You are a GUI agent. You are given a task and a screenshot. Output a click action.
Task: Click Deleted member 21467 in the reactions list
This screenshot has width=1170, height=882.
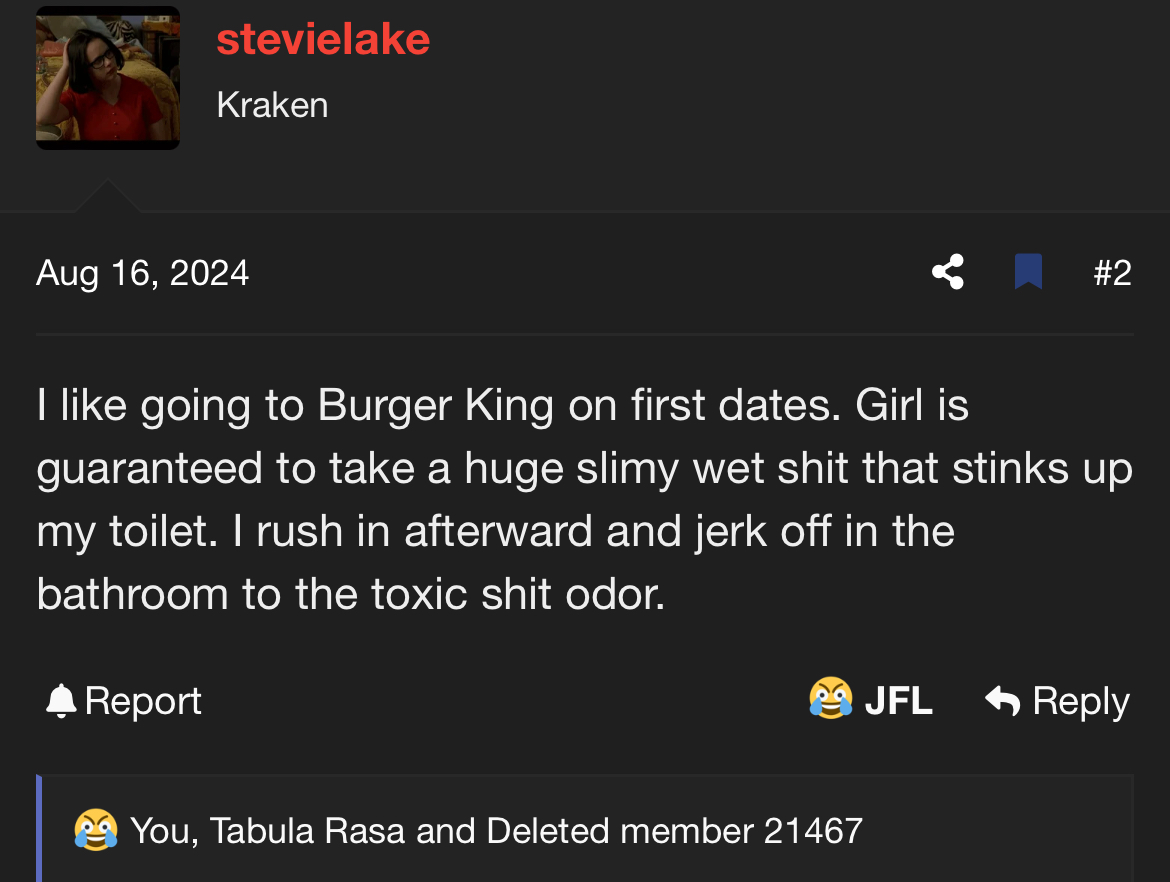tap(674, 830)
